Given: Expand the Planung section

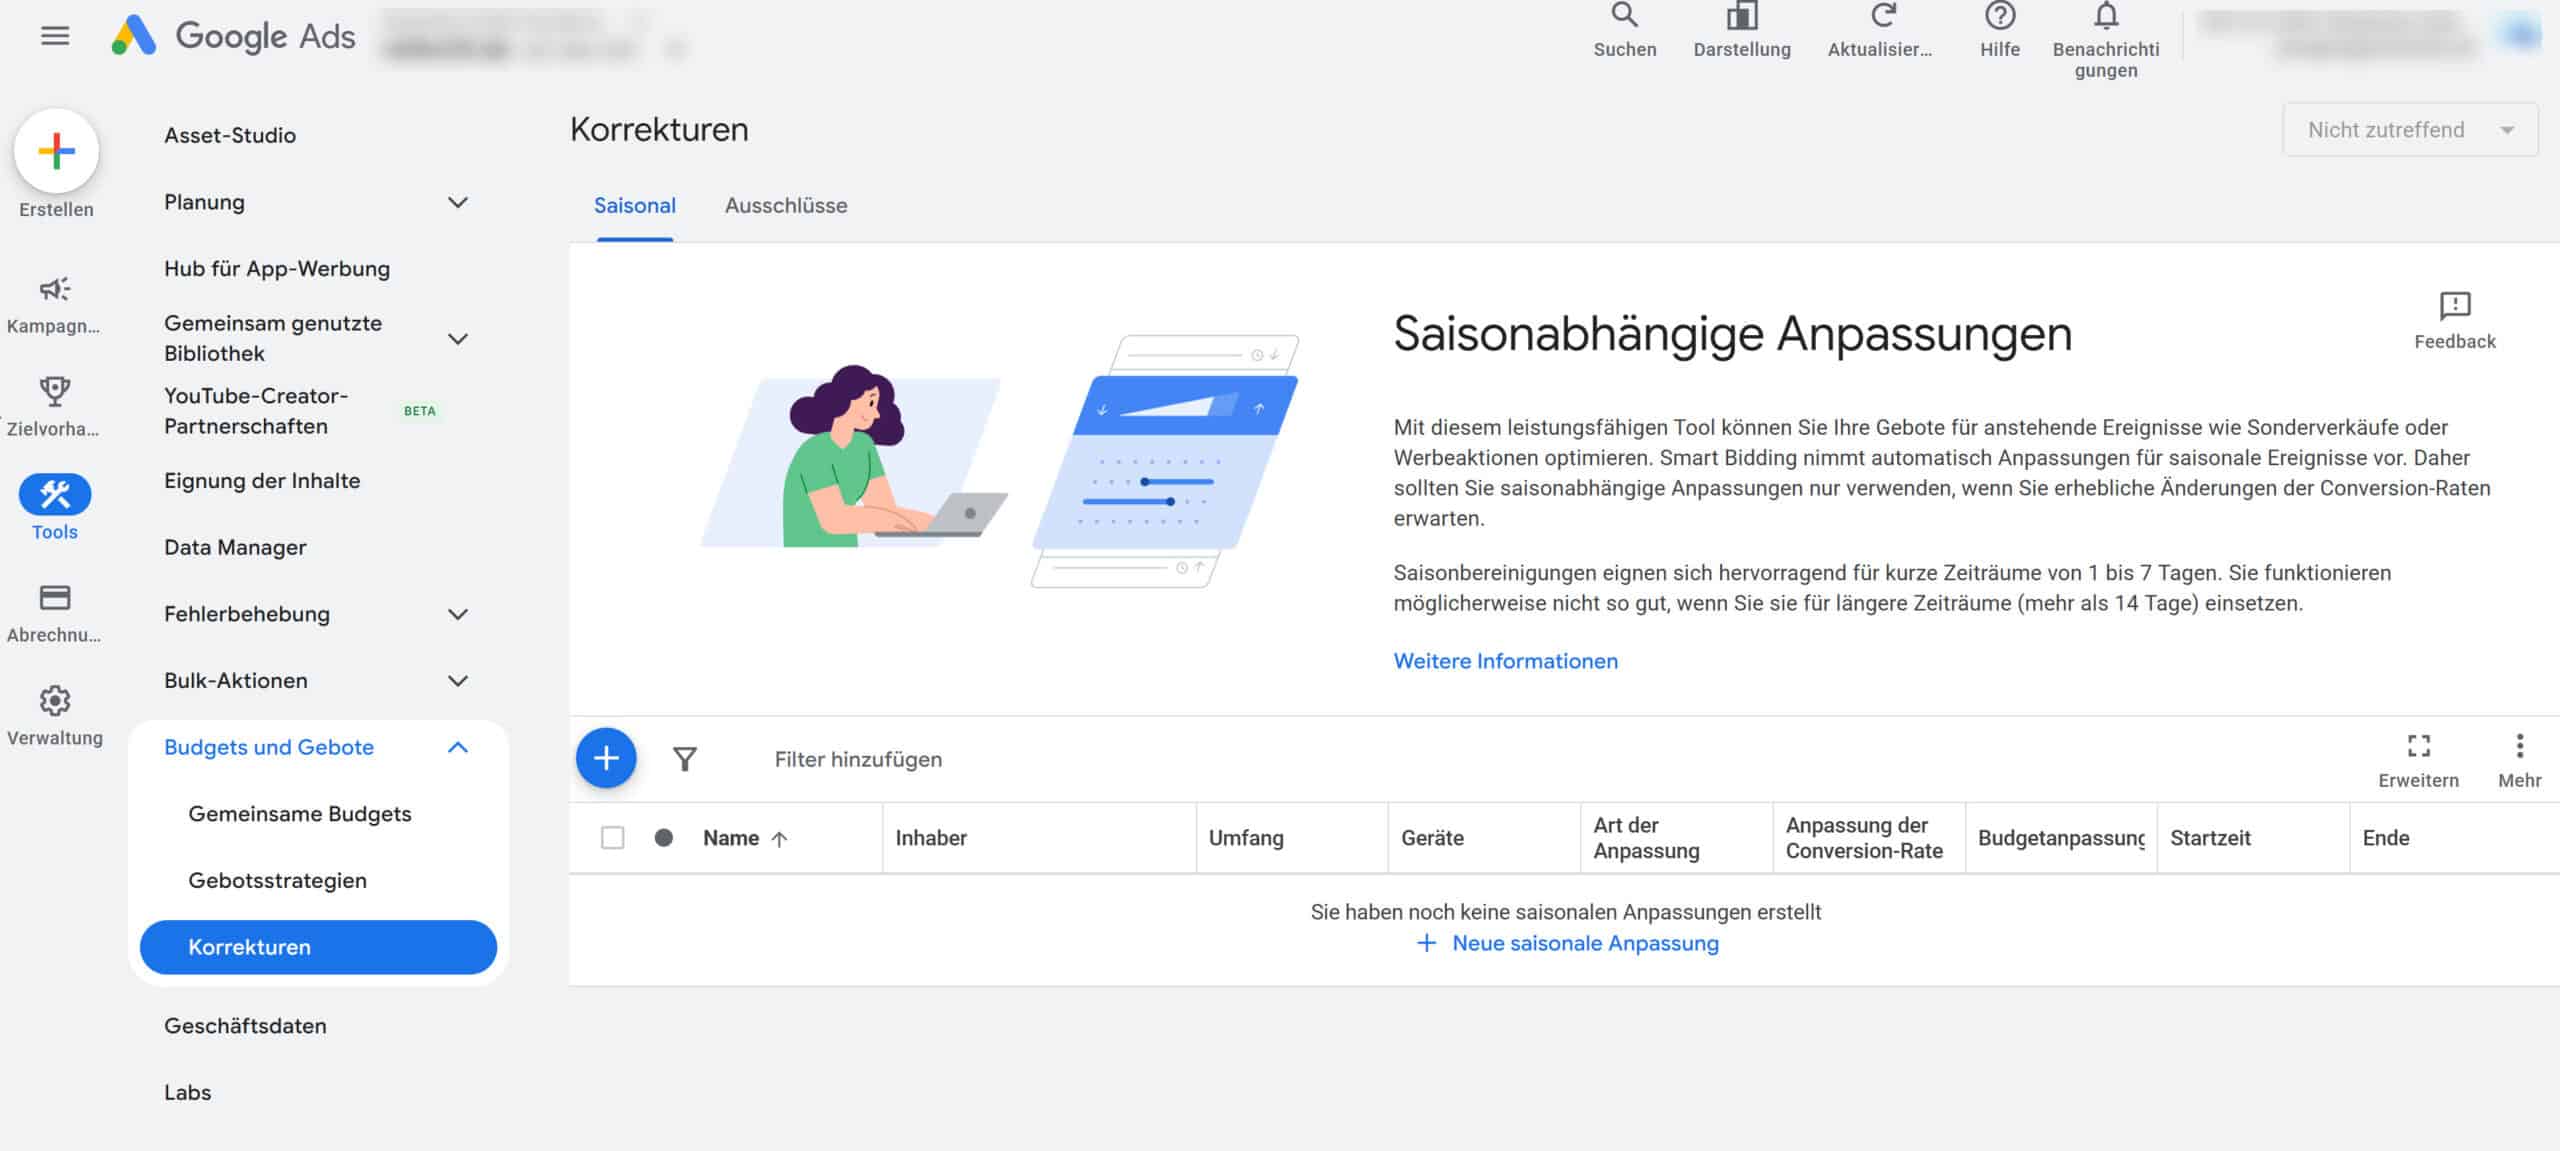Looking at the screenshot, I should 458,202.
